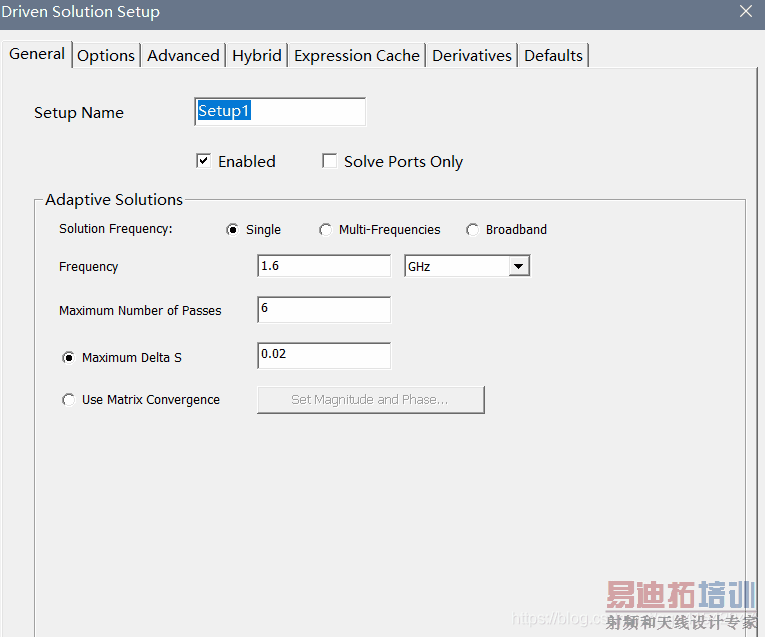Screen dimensions: 765x637
Task: Open the Defaults tab
Action: pyautogui.click(x=553, y=56)
